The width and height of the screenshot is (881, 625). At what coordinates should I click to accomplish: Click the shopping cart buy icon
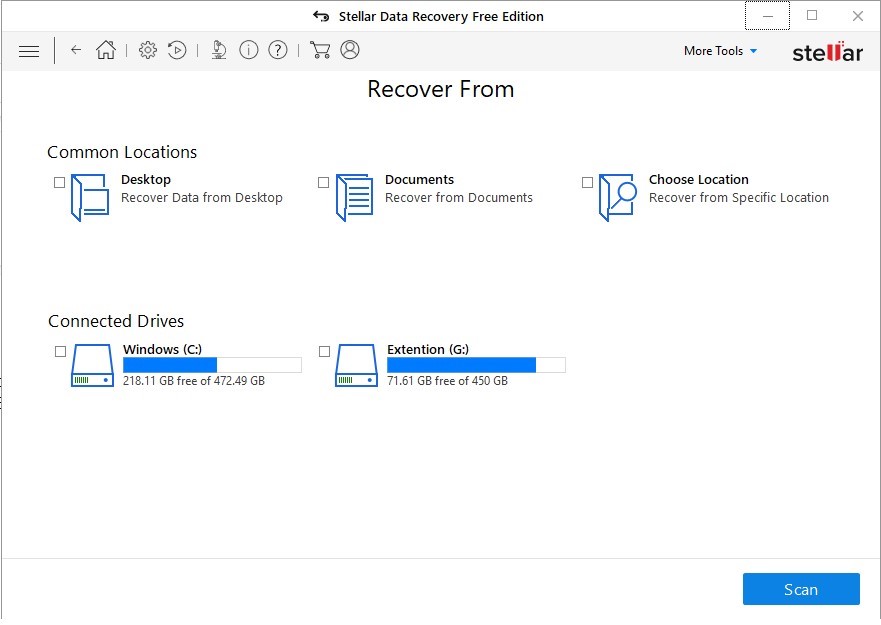tap(320, 50)
